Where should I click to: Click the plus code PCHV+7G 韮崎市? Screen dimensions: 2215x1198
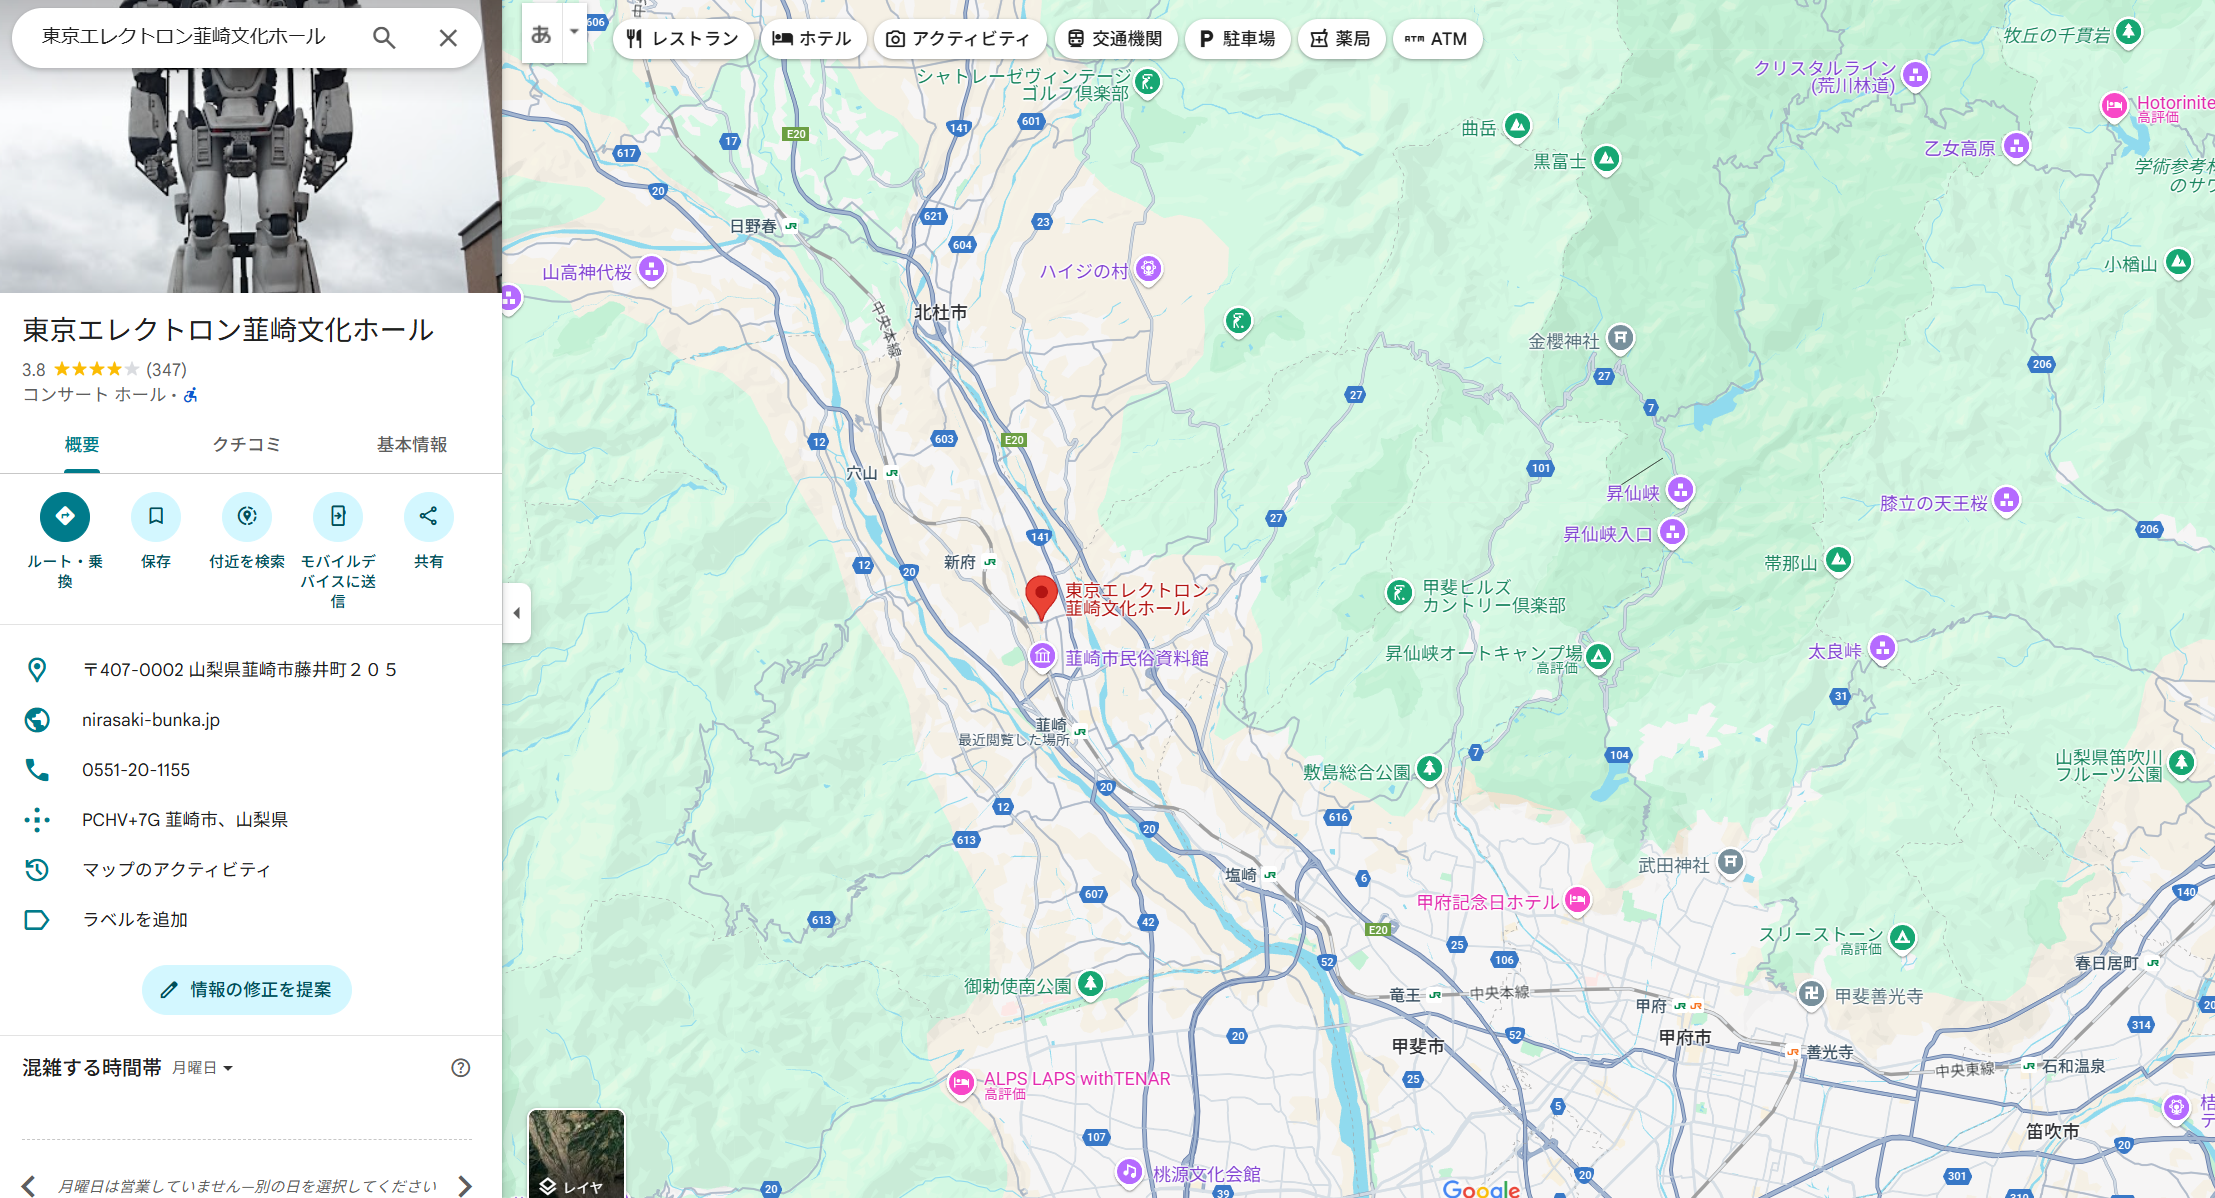coord(185,820)
